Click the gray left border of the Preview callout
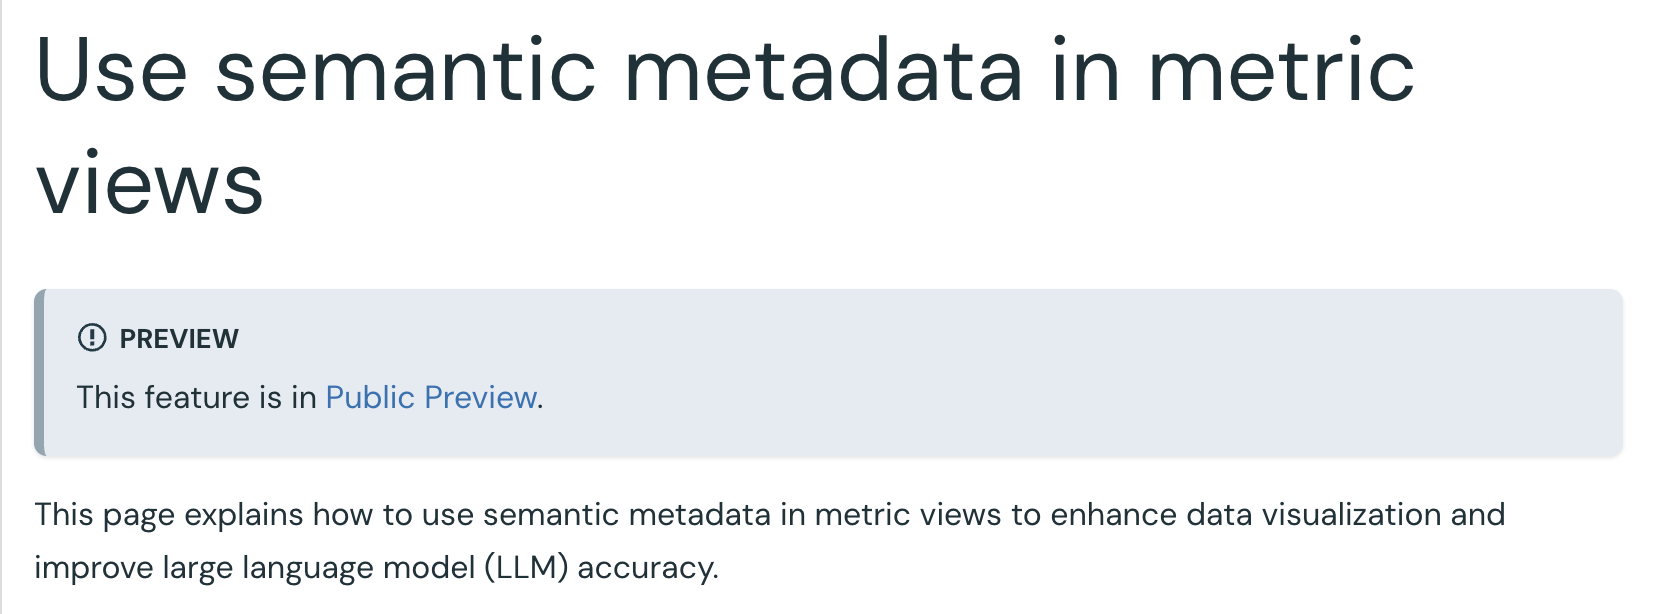The image size is (1658, 614). pos(39,373)
